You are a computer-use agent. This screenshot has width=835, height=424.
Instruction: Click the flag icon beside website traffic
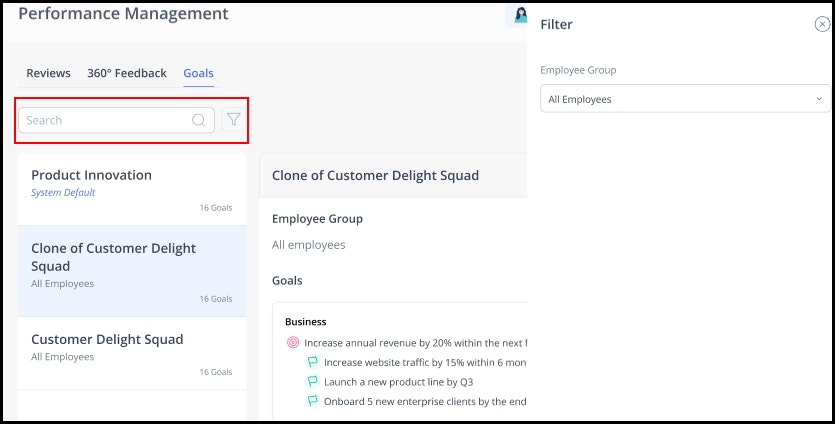click(x=312, y=362)
